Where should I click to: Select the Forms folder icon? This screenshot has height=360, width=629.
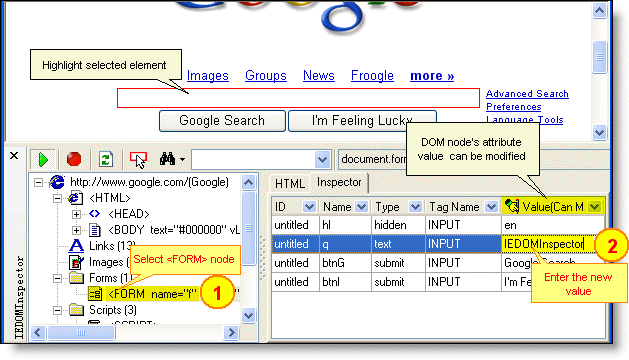pos(76,278)
